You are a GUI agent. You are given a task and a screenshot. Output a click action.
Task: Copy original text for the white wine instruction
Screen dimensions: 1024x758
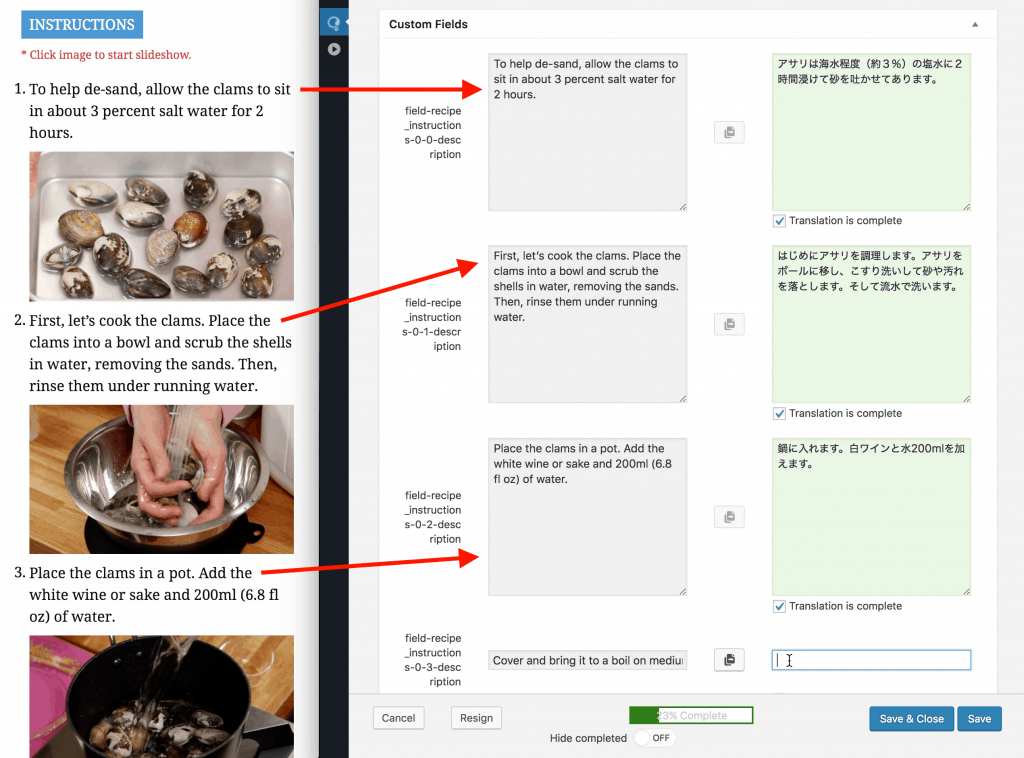[729, 517]
